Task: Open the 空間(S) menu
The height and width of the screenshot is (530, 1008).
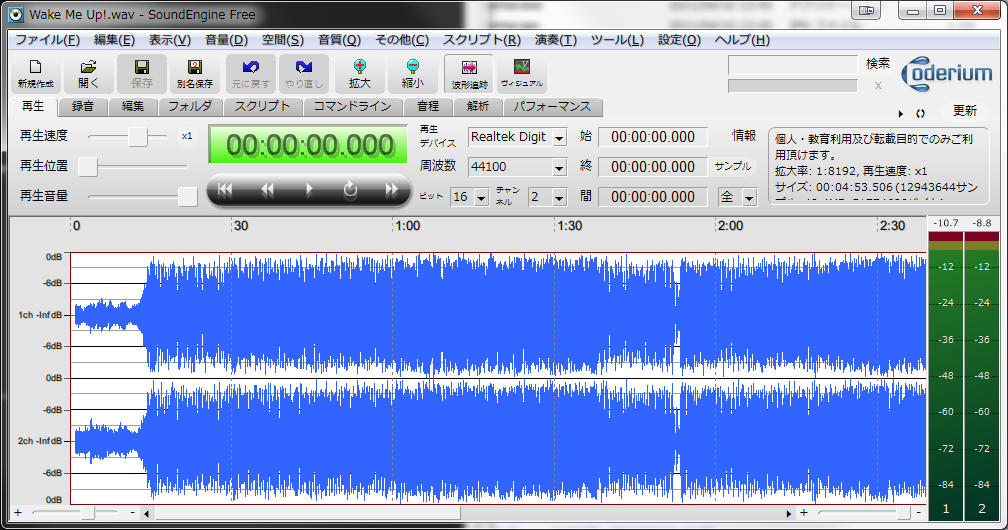Action: pyautogui.click(x=283, y=40)
